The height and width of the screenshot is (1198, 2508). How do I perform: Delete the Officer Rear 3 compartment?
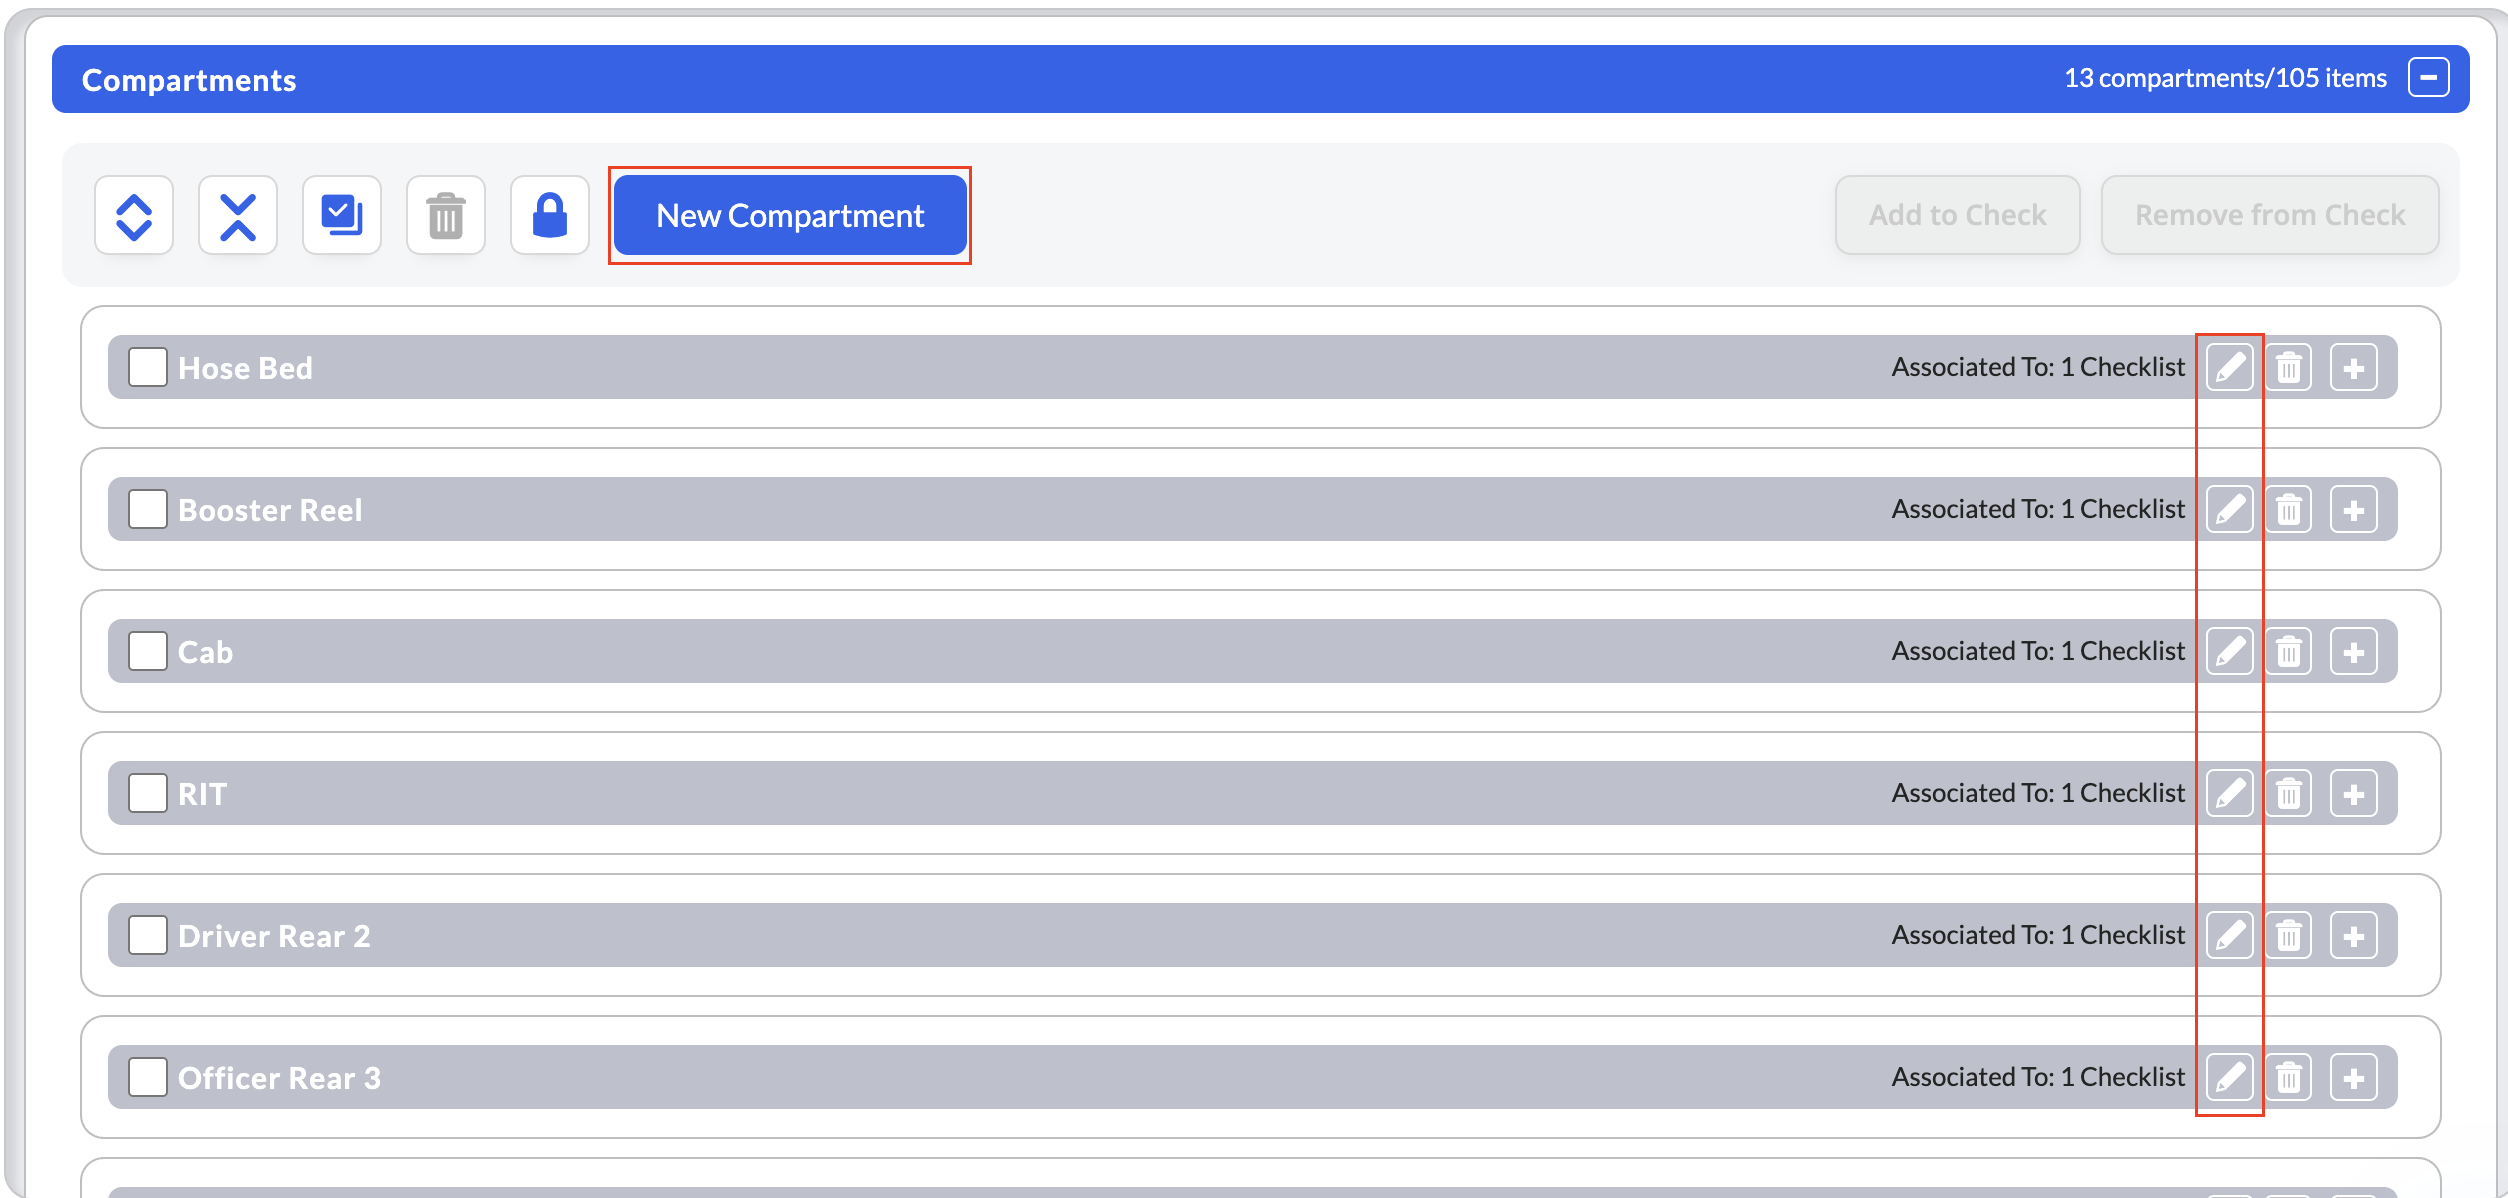(x=2289, y=1078)
